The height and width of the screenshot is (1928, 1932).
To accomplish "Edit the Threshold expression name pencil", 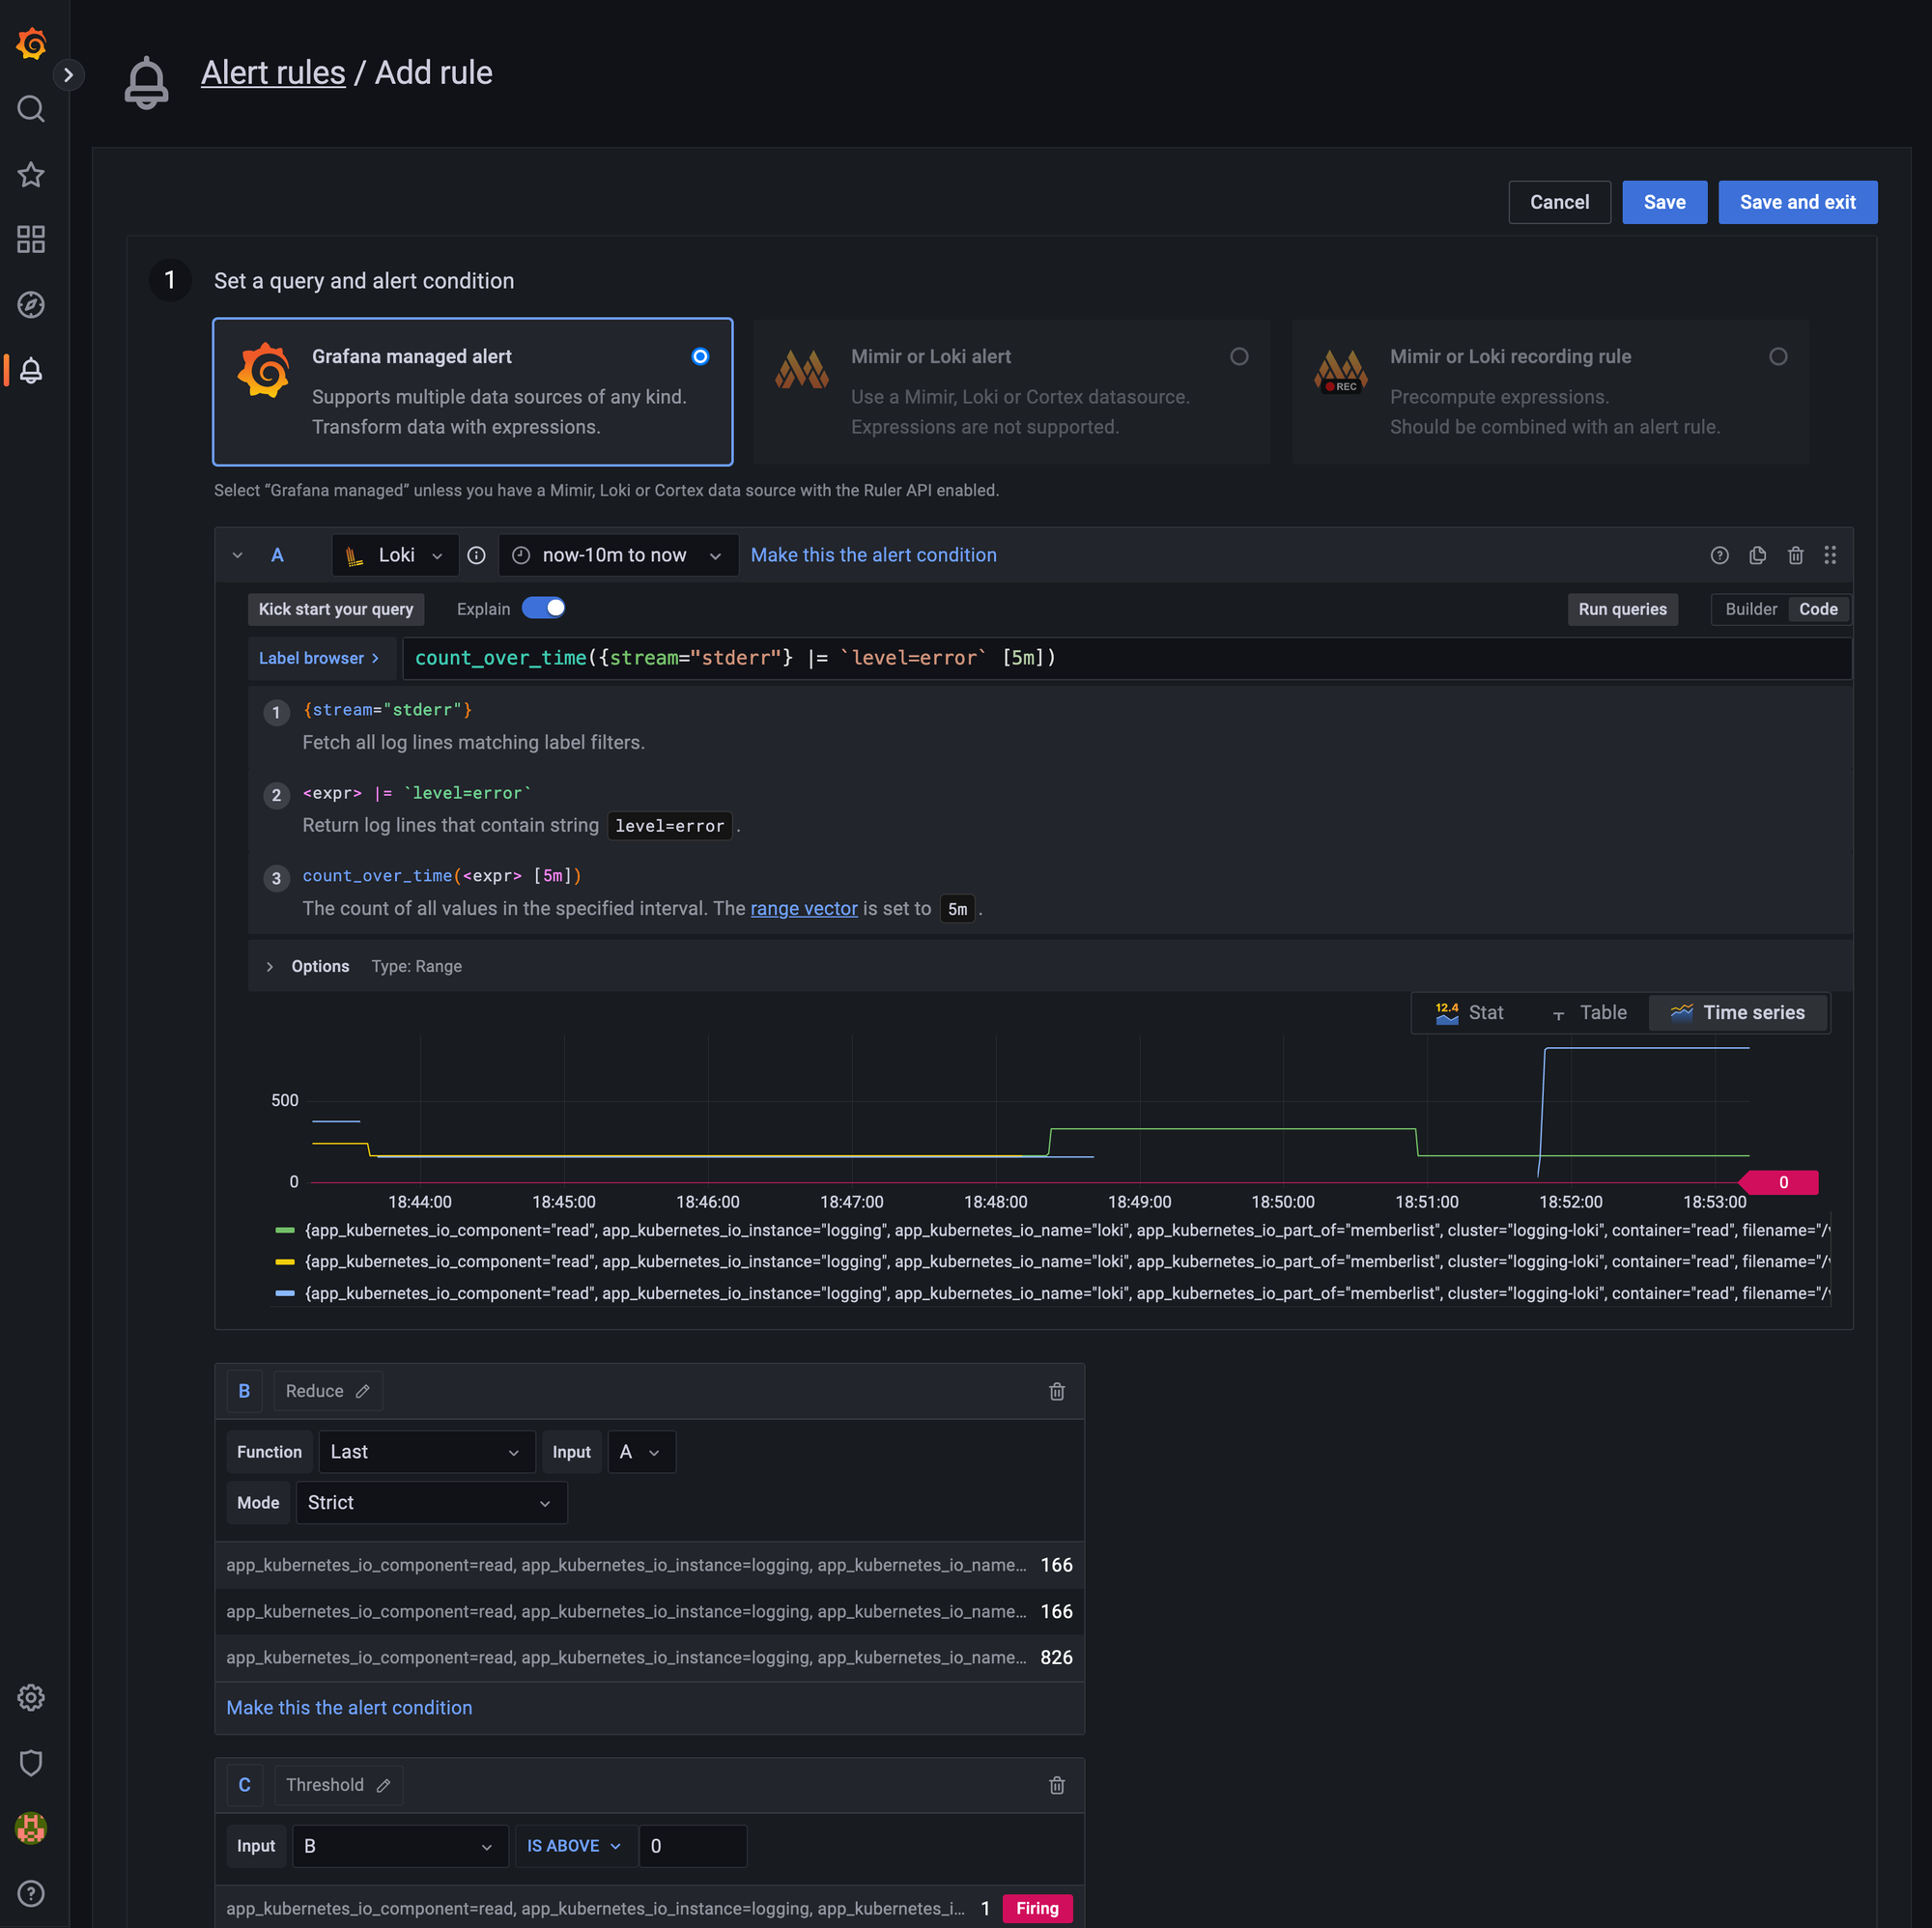I will click(x=383, y=1785).
